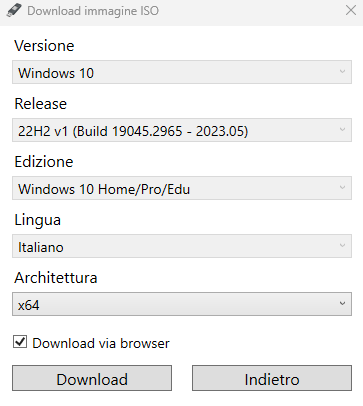This screenshot has width=363, height=406.
Task: Open the Edizione dropdown with Home/Pro/Edu
Action: pyautogui.click(x=182, y=188)
